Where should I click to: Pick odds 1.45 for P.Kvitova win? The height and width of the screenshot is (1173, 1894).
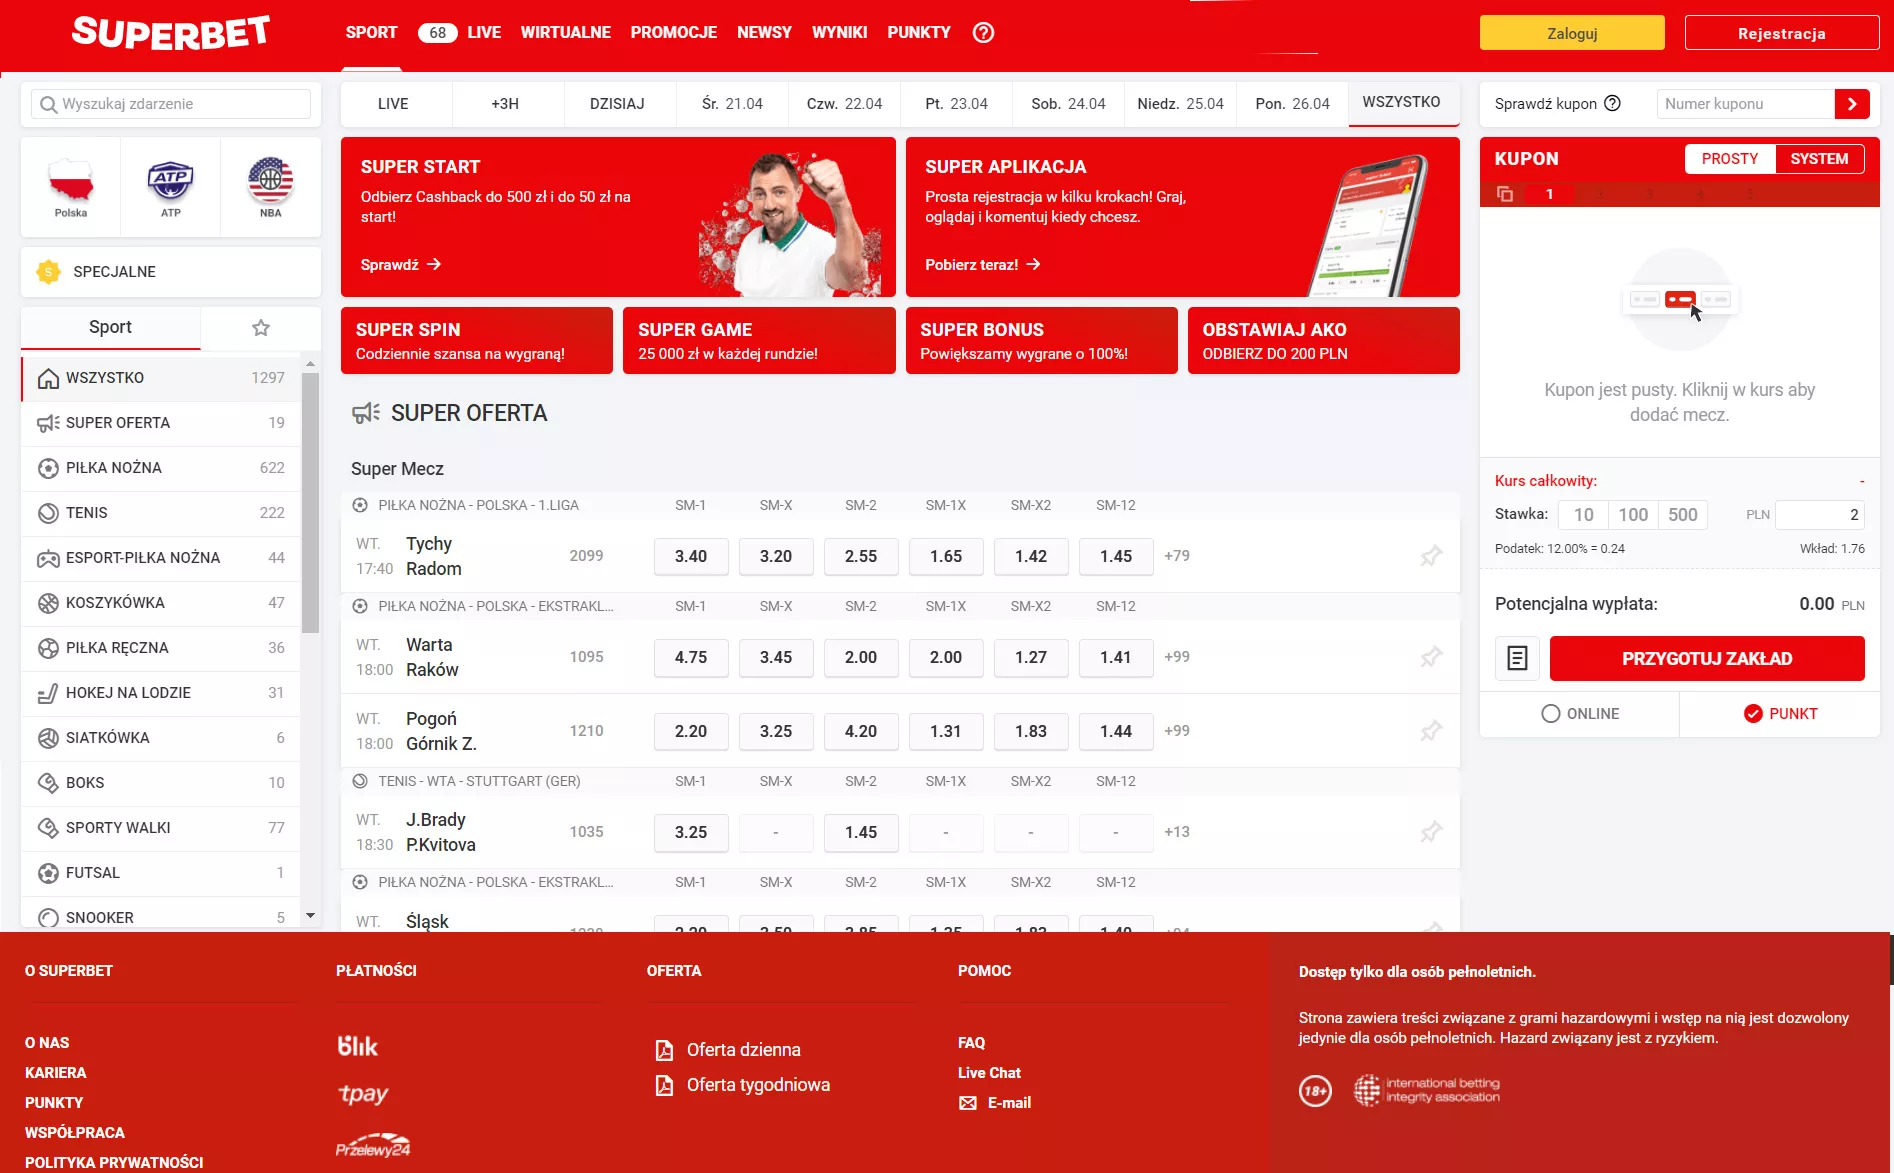pos(861,832)
